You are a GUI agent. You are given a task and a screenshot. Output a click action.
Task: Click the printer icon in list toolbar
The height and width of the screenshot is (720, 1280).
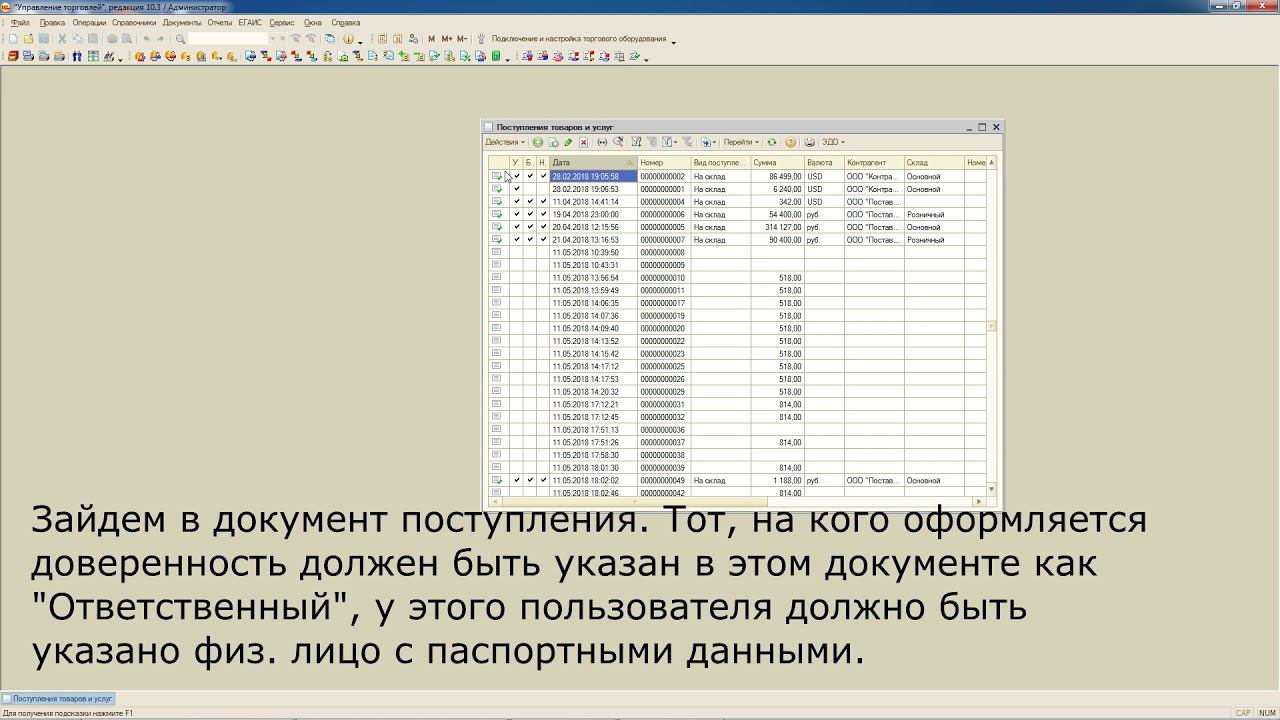pyautogui.click(x=809, y=142)
